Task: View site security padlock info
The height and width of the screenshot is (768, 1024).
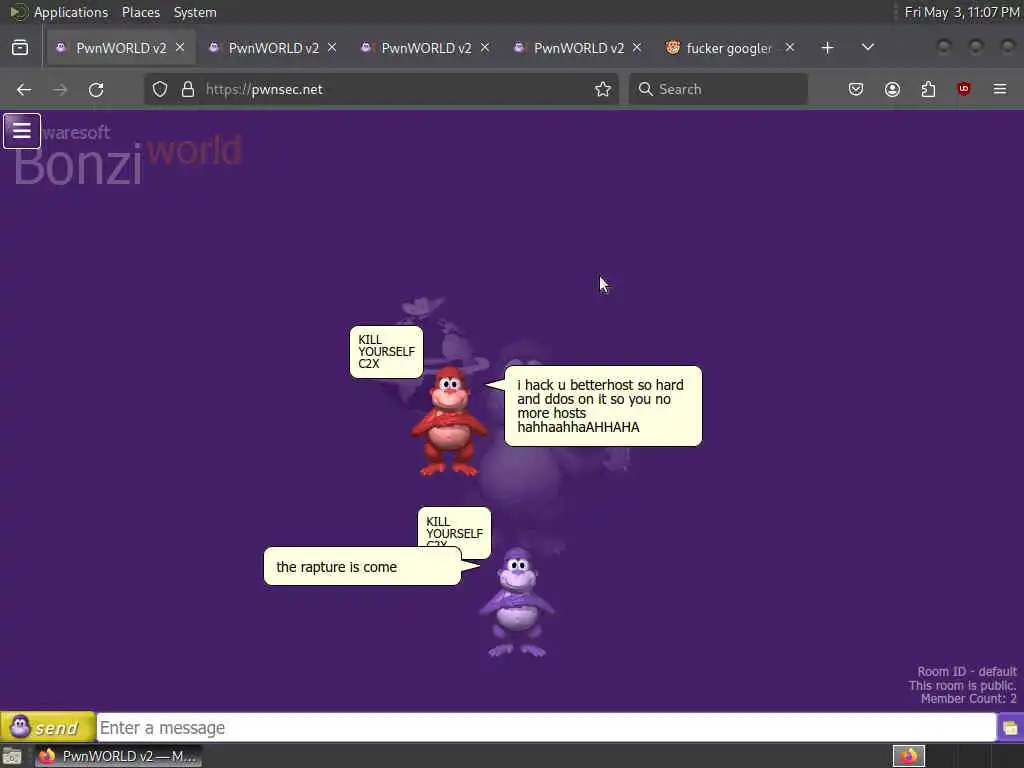Action: point(188,89)
